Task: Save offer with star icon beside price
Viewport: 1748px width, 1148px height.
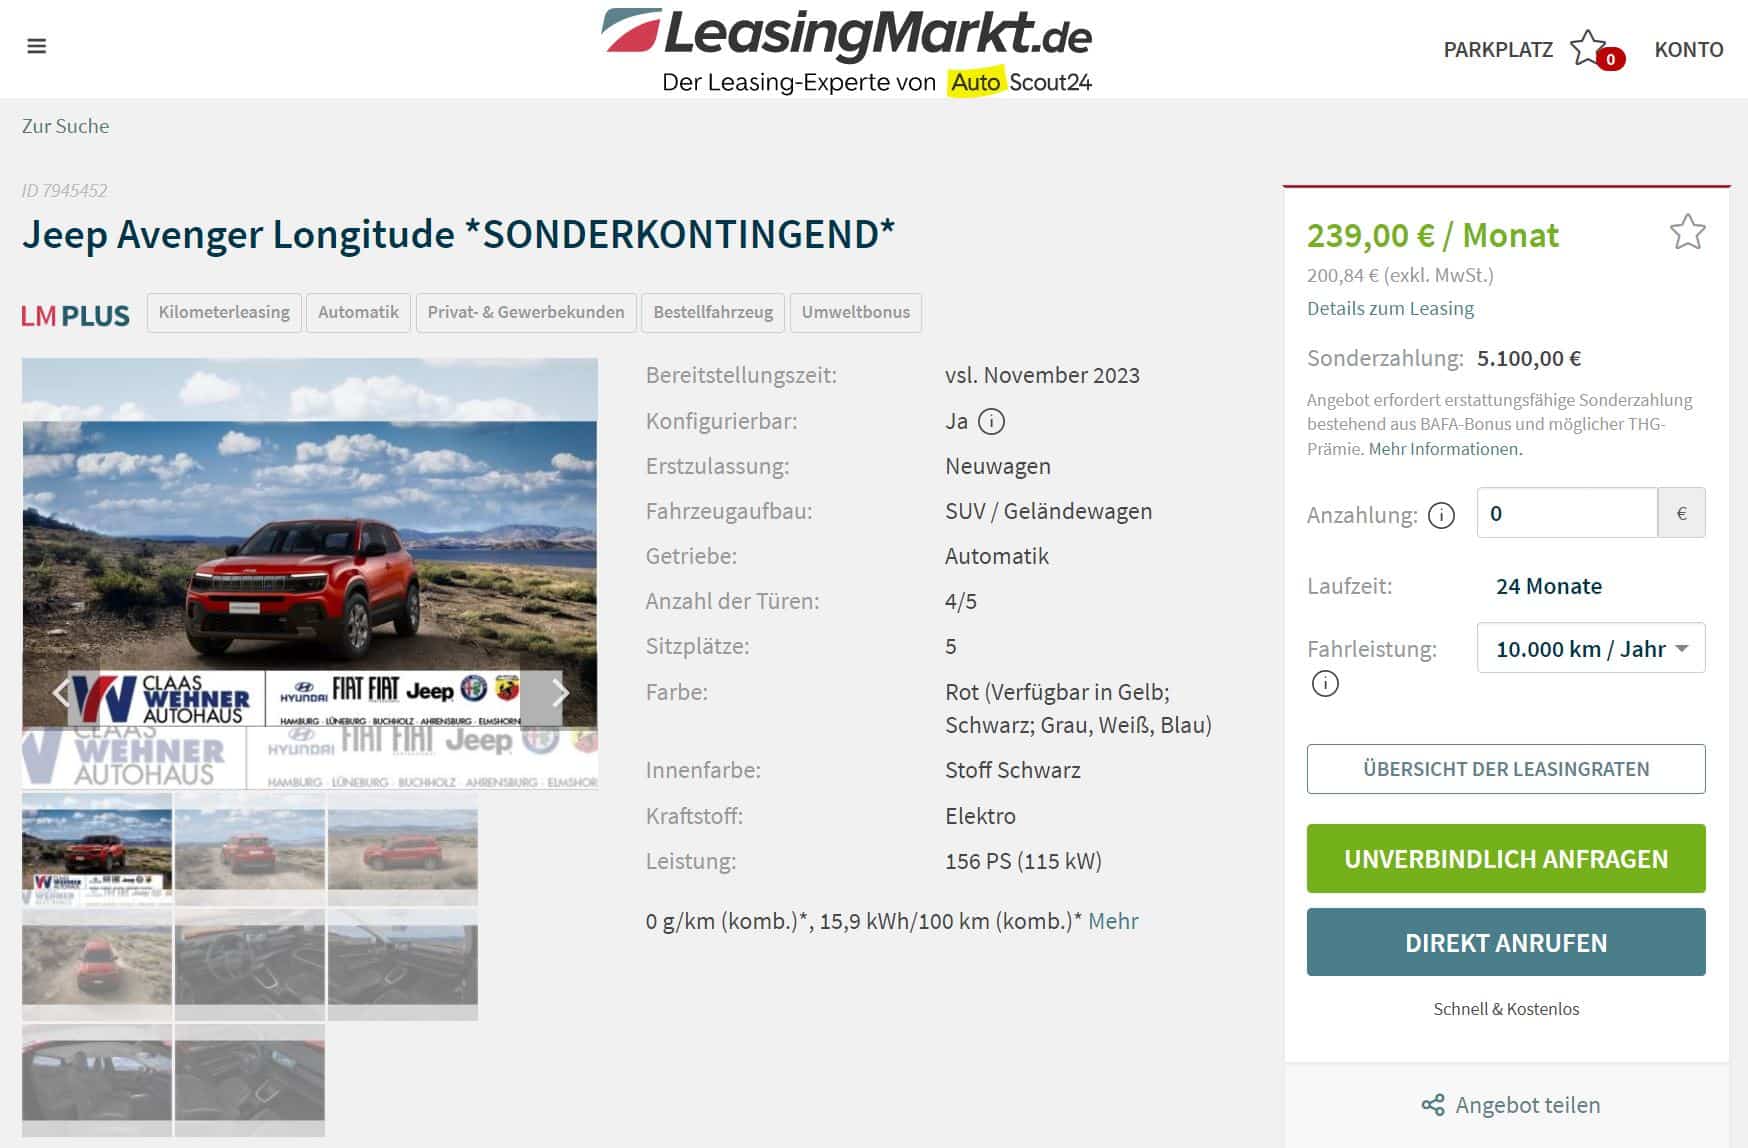Action: (x=1687, y=232)
